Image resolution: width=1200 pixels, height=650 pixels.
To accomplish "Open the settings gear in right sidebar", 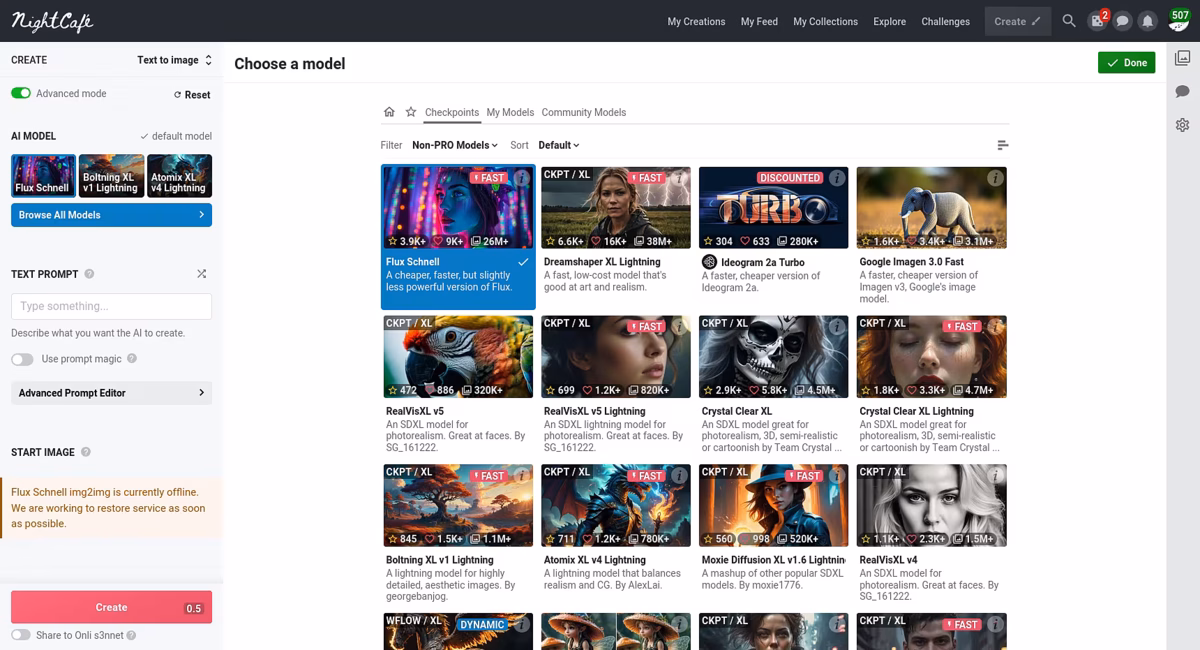I will pyautogui.click(x=1182, y=125).
